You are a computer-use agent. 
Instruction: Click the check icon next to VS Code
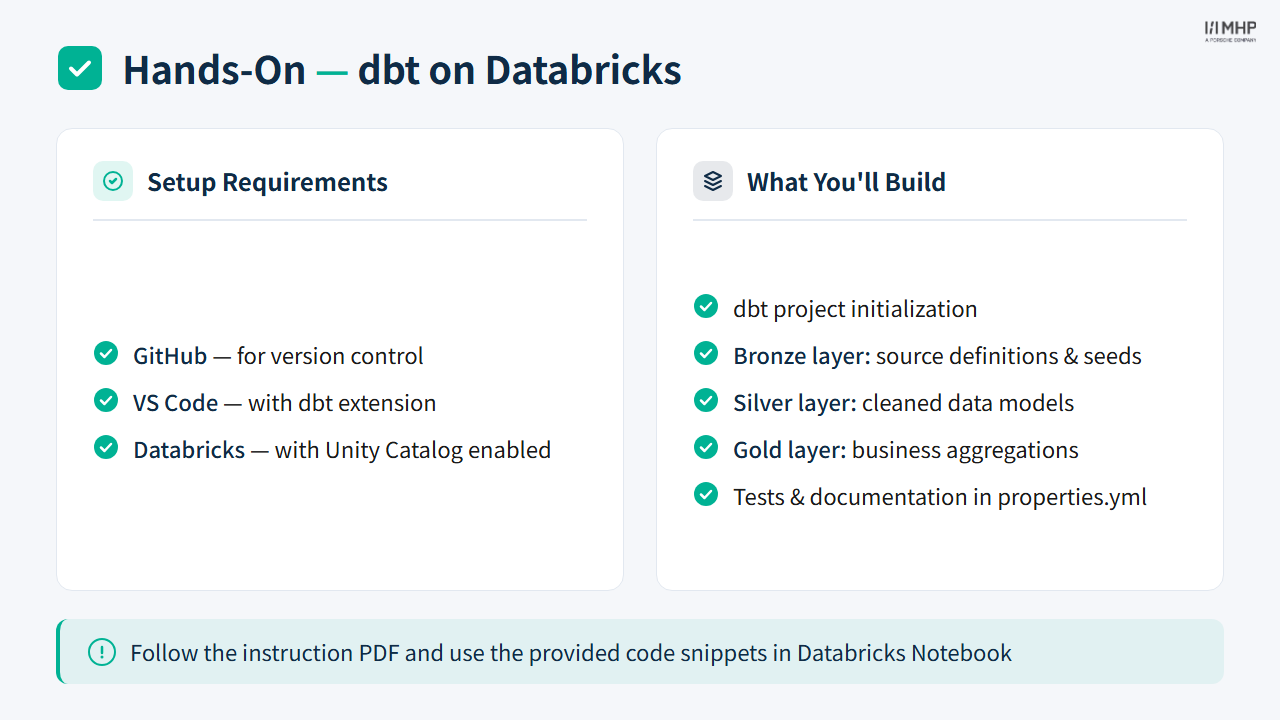[x=106, y=401]
